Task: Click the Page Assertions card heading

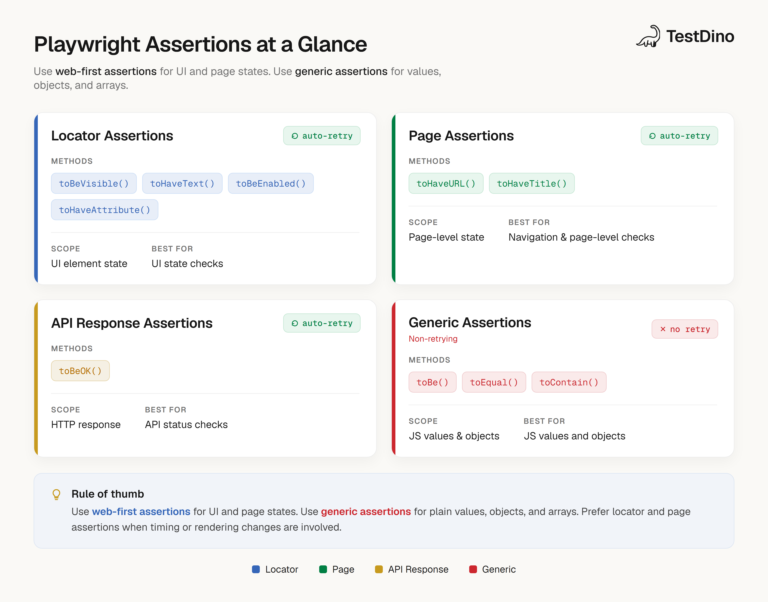Action: coord(461,136)
